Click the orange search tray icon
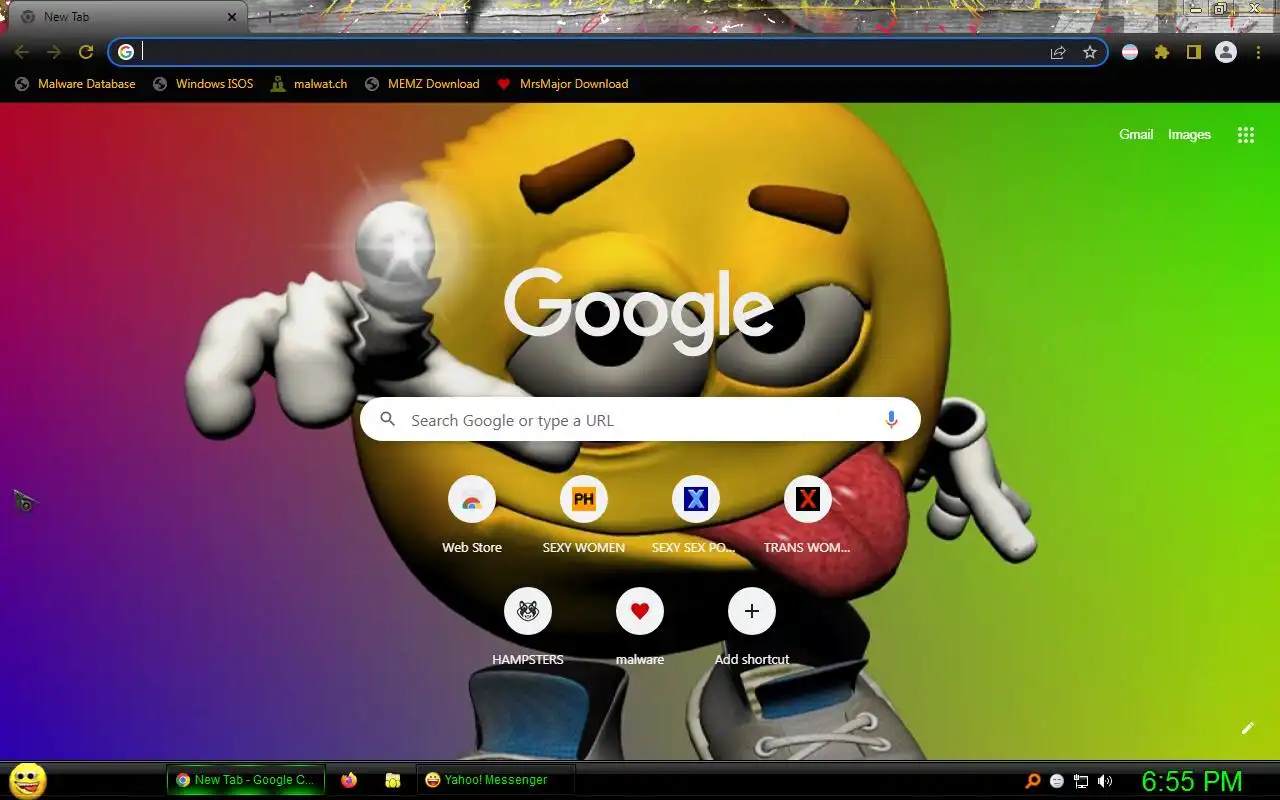Image resolution: width=1280 pixels, height=800 pixels. (x=1033, y=781)
